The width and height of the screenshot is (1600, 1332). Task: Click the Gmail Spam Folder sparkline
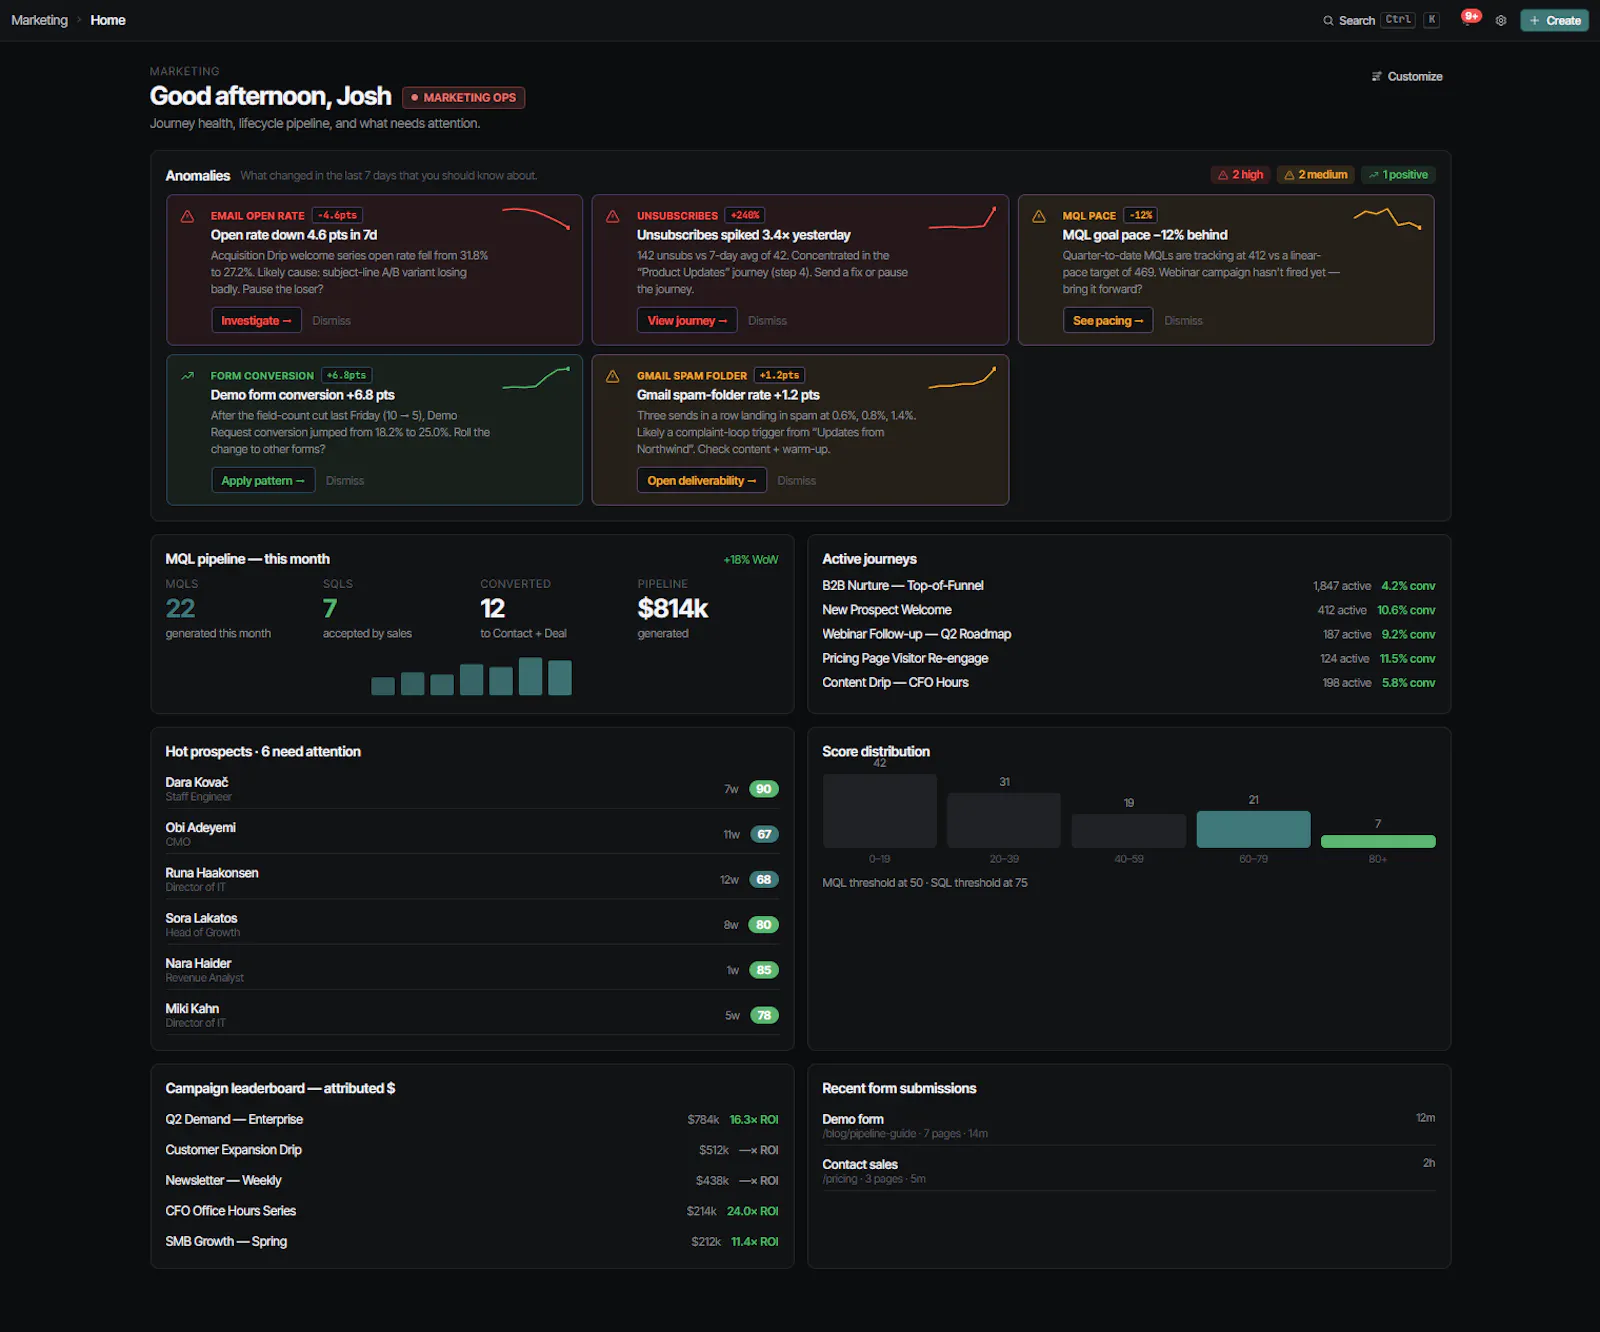click(x=962, y=378)
